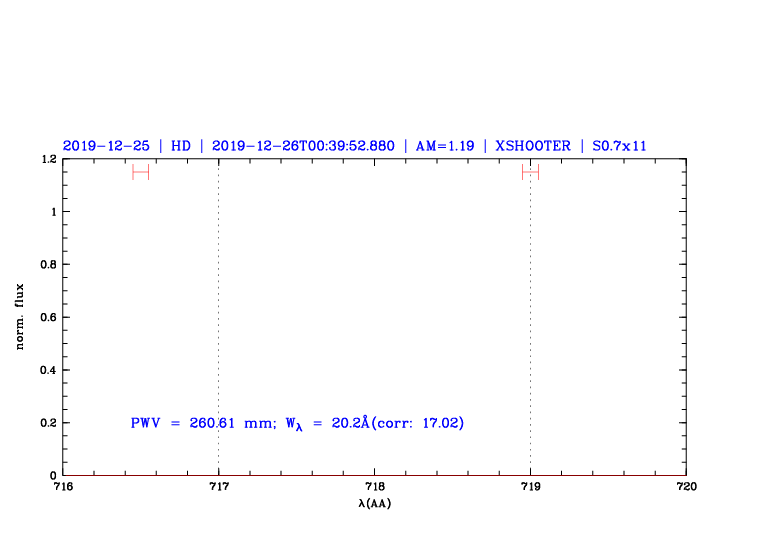Click the right red range marker near 719
The width and height of the screenshot is (782, 542).
[x=530, y=172]
